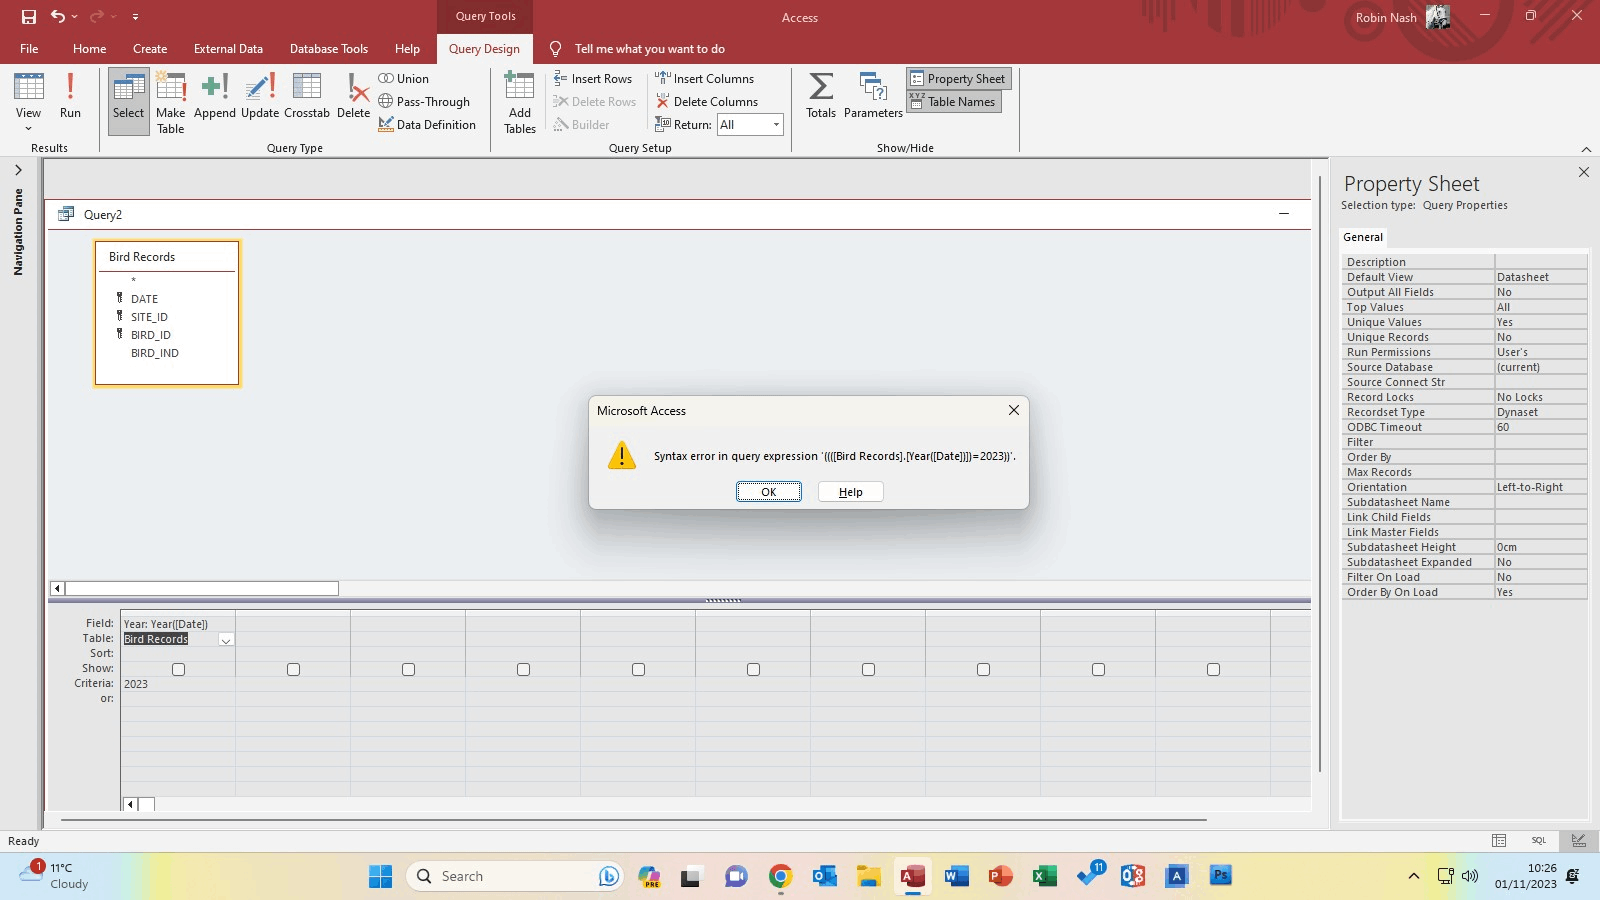Open Google Chrome from the taskbar
Image resolution: width=1600 pixels, height=900 pixels.
(x=781, y=876)
